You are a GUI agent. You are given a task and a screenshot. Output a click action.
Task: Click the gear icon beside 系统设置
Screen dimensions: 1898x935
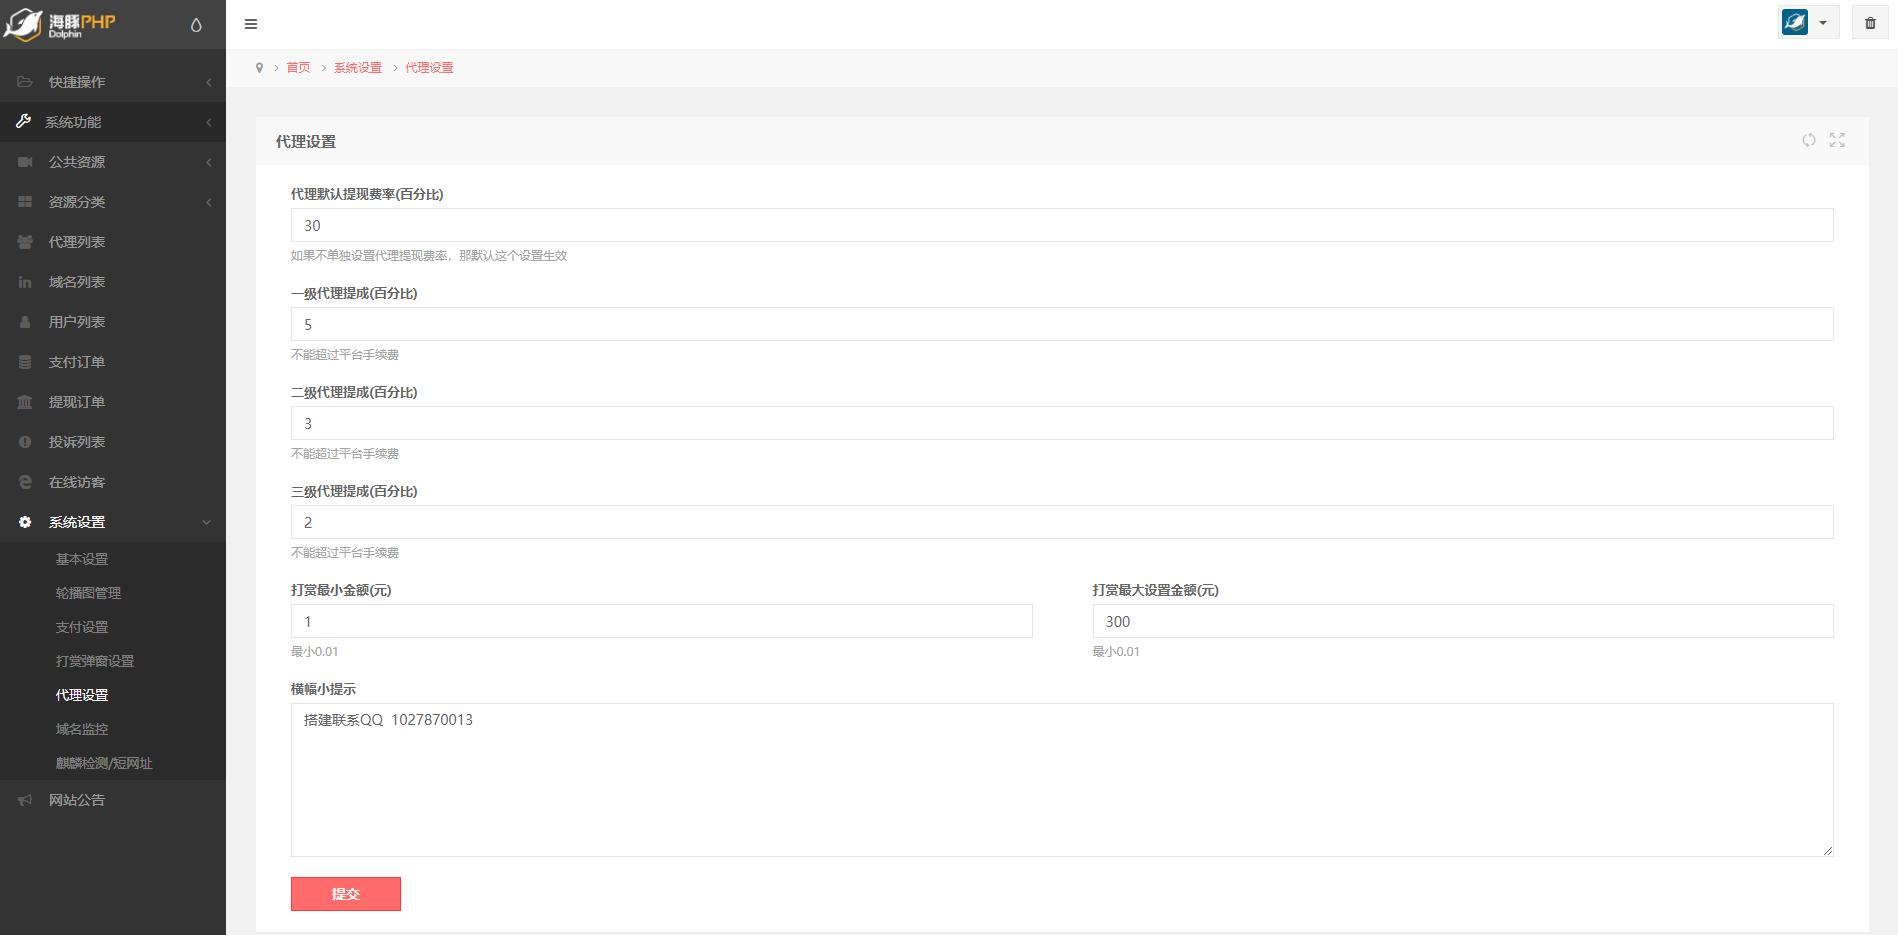(25, 522)
